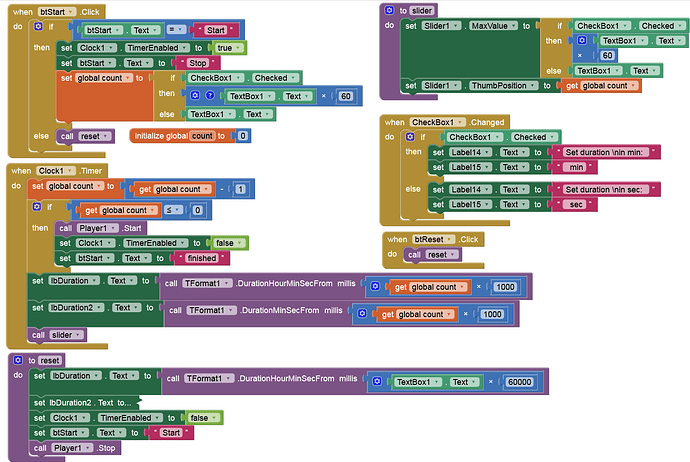Click the gear on the 60000 multiplication block
The height and width of the screenshot is (462, 690).
[376, 382]
